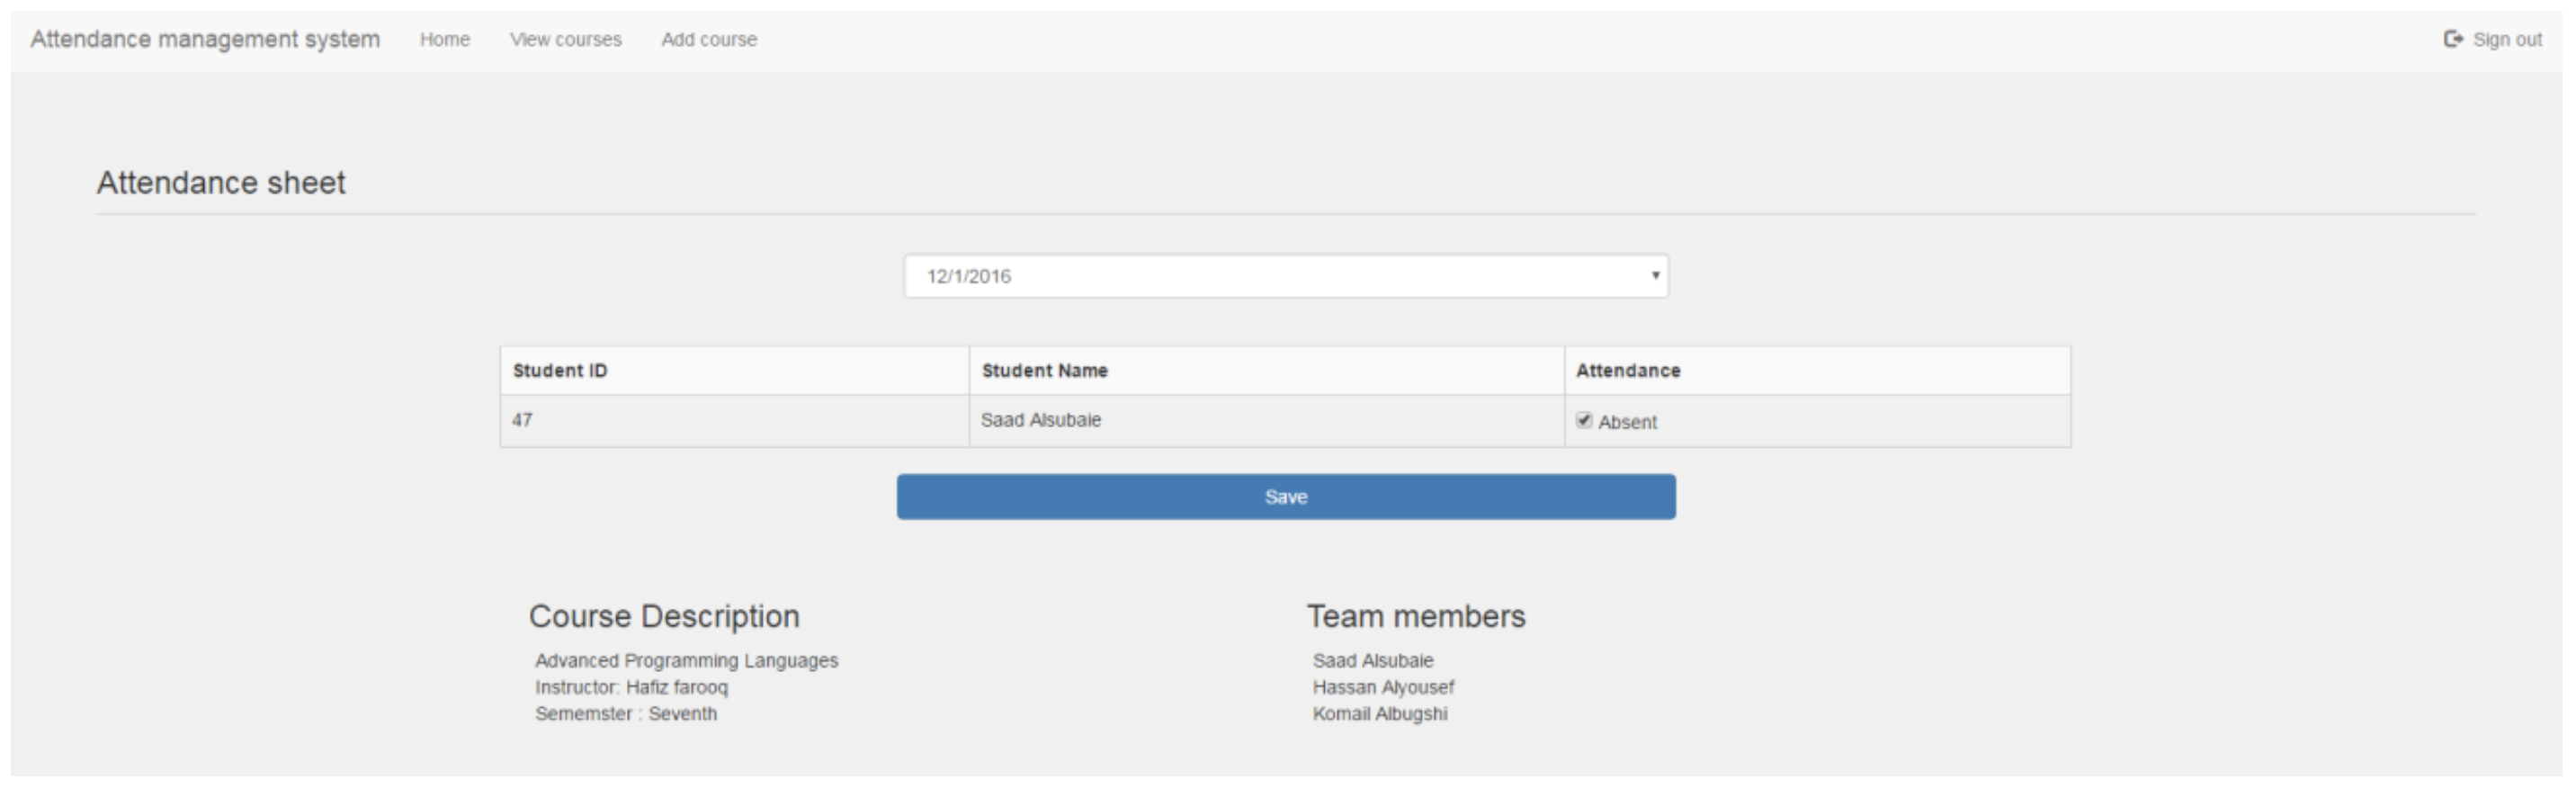This screenshot has height=788, width=2576.
Task: Open the Add course page
Action: point(709,40)
